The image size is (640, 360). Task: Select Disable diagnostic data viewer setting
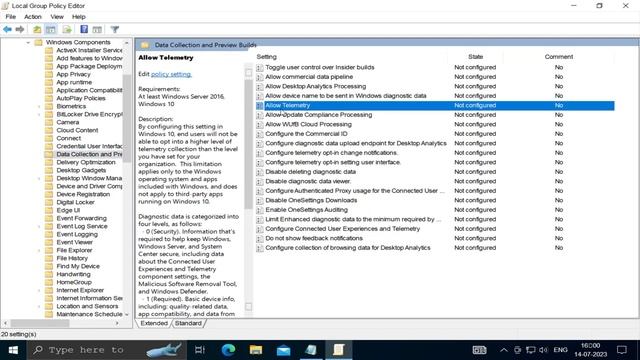pos(308,181)
